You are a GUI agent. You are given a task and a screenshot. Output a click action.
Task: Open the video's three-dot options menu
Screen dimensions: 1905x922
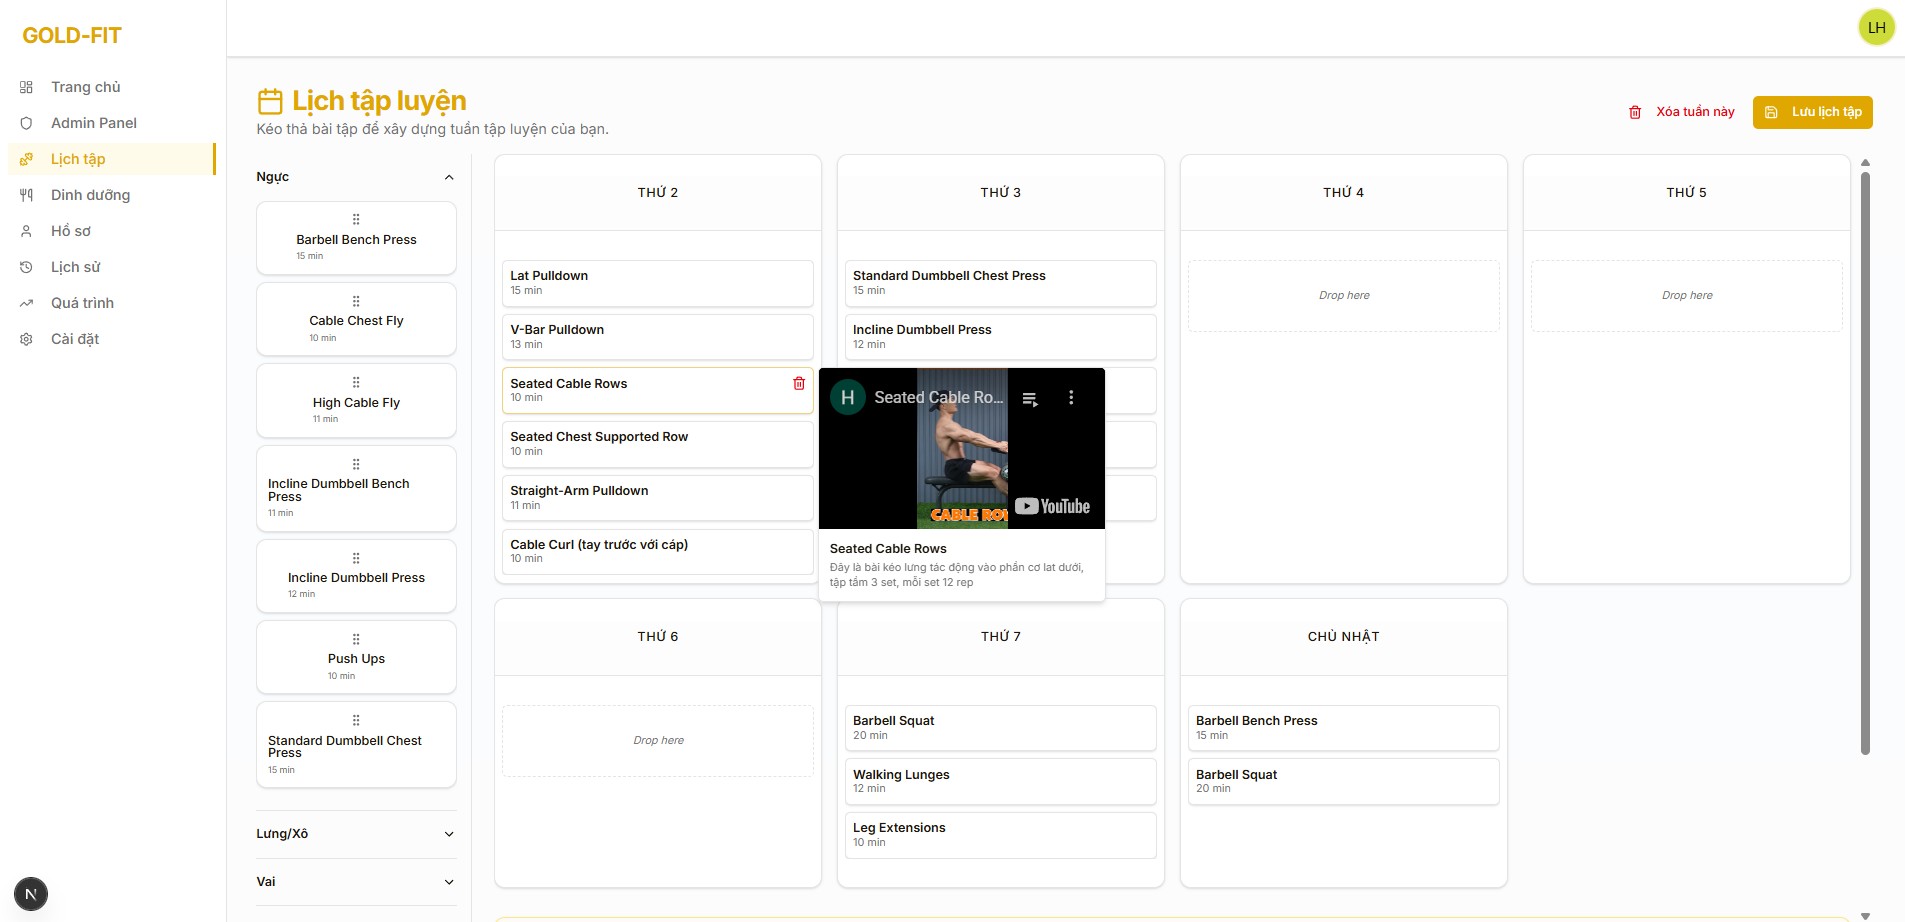(1071, 398)
